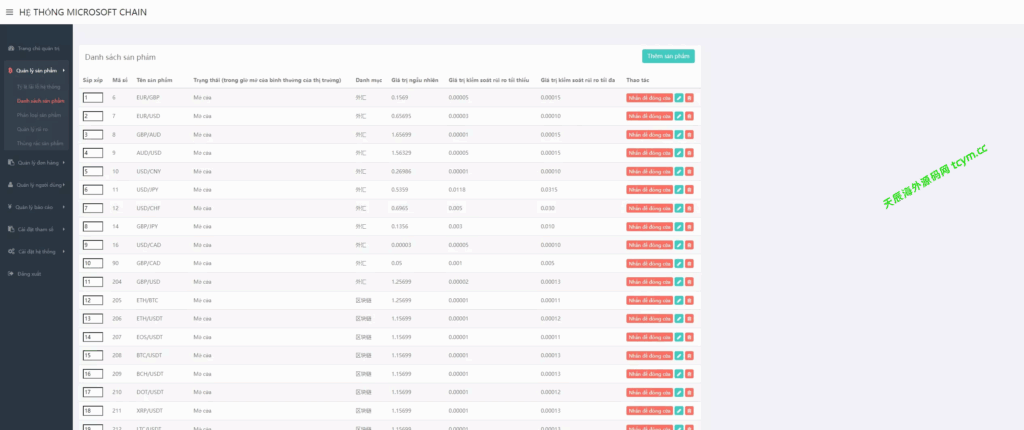The image size is (1024, 430).
Task: Focus the sort order field for BTC/USDT
Action: coord(93,356)
